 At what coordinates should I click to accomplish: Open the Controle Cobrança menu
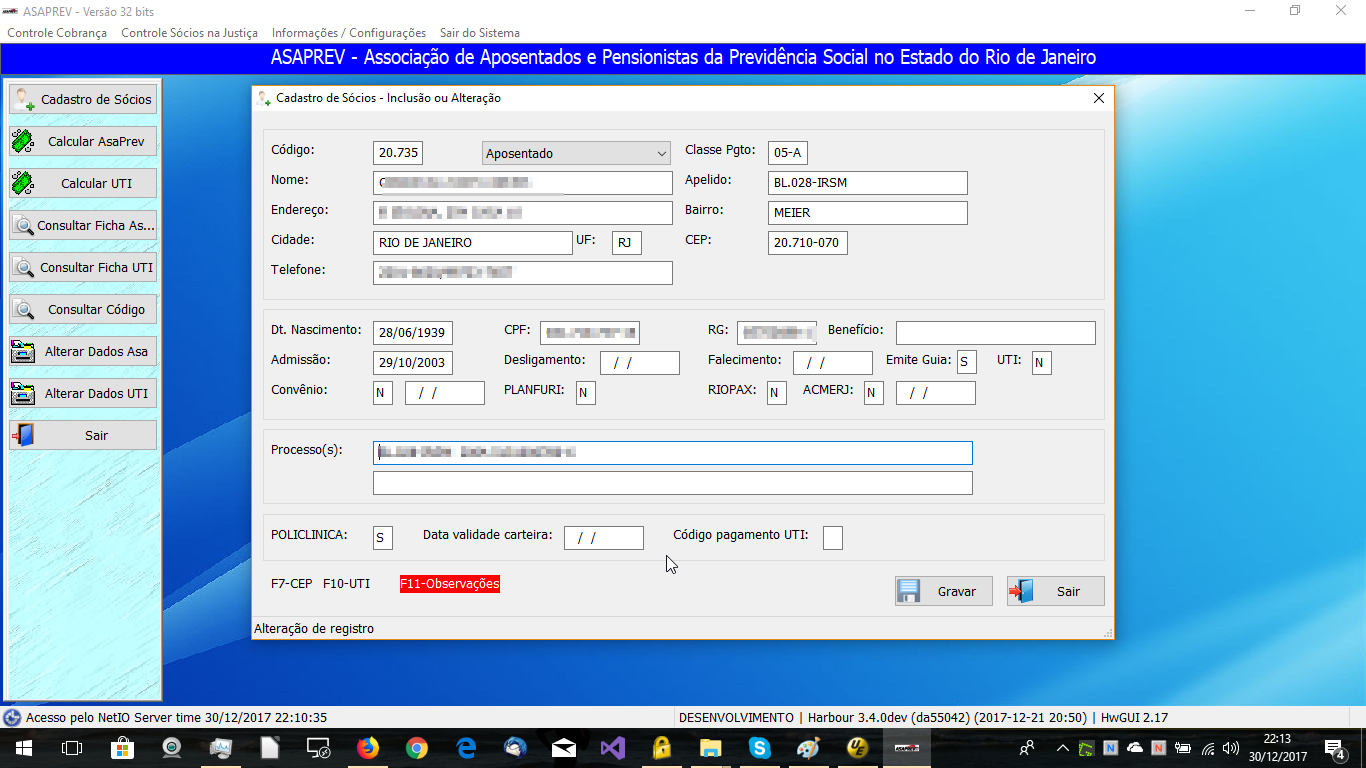coord(57,33)
